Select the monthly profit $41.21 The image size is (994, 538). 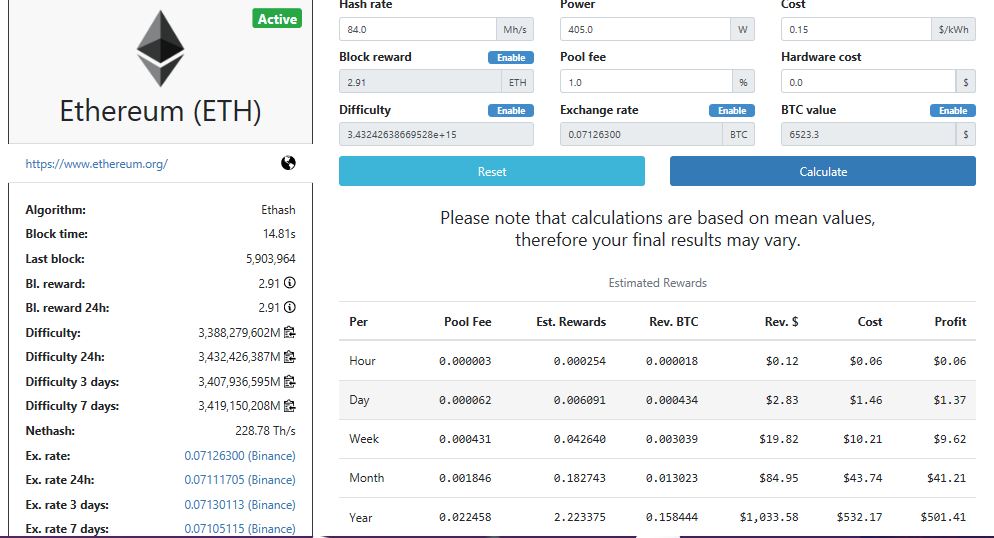(946, 478)
